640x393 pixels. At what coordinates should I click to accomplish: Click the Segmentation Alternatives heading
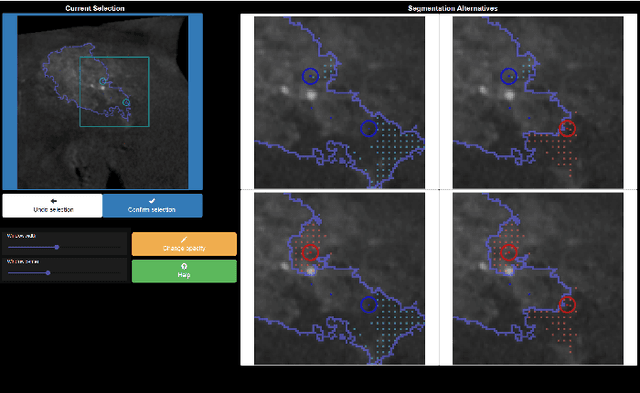pyautogui.click(x=453, y=8)
